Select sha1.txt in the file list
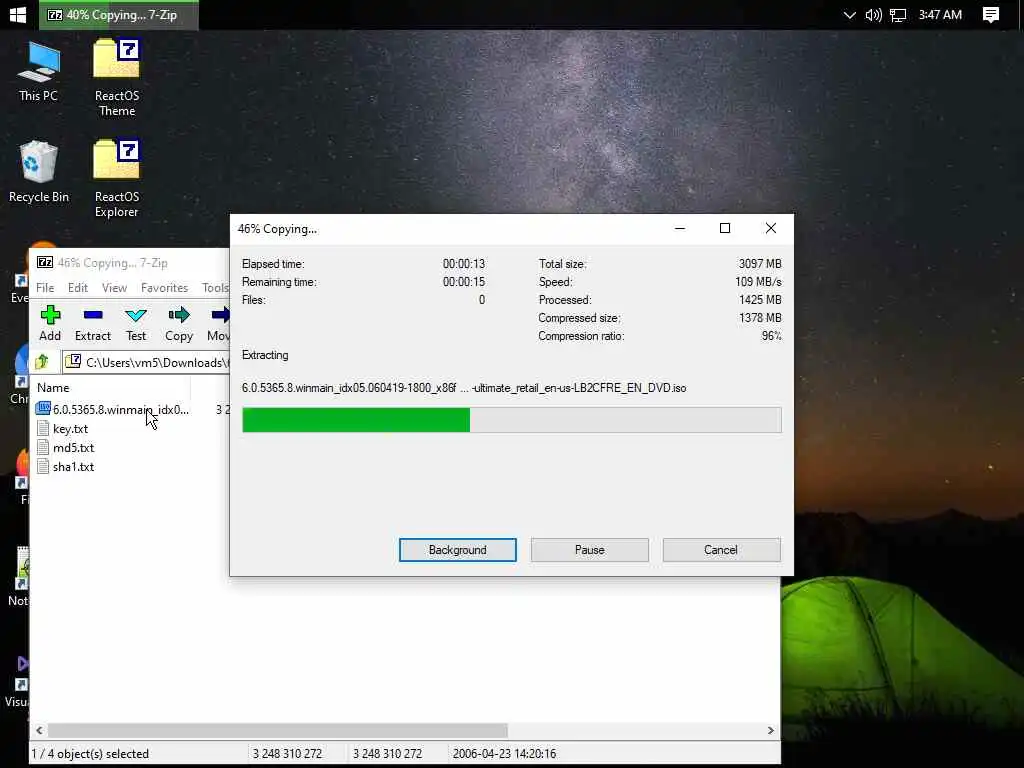 pyautogui.click(x=73, y=466)
